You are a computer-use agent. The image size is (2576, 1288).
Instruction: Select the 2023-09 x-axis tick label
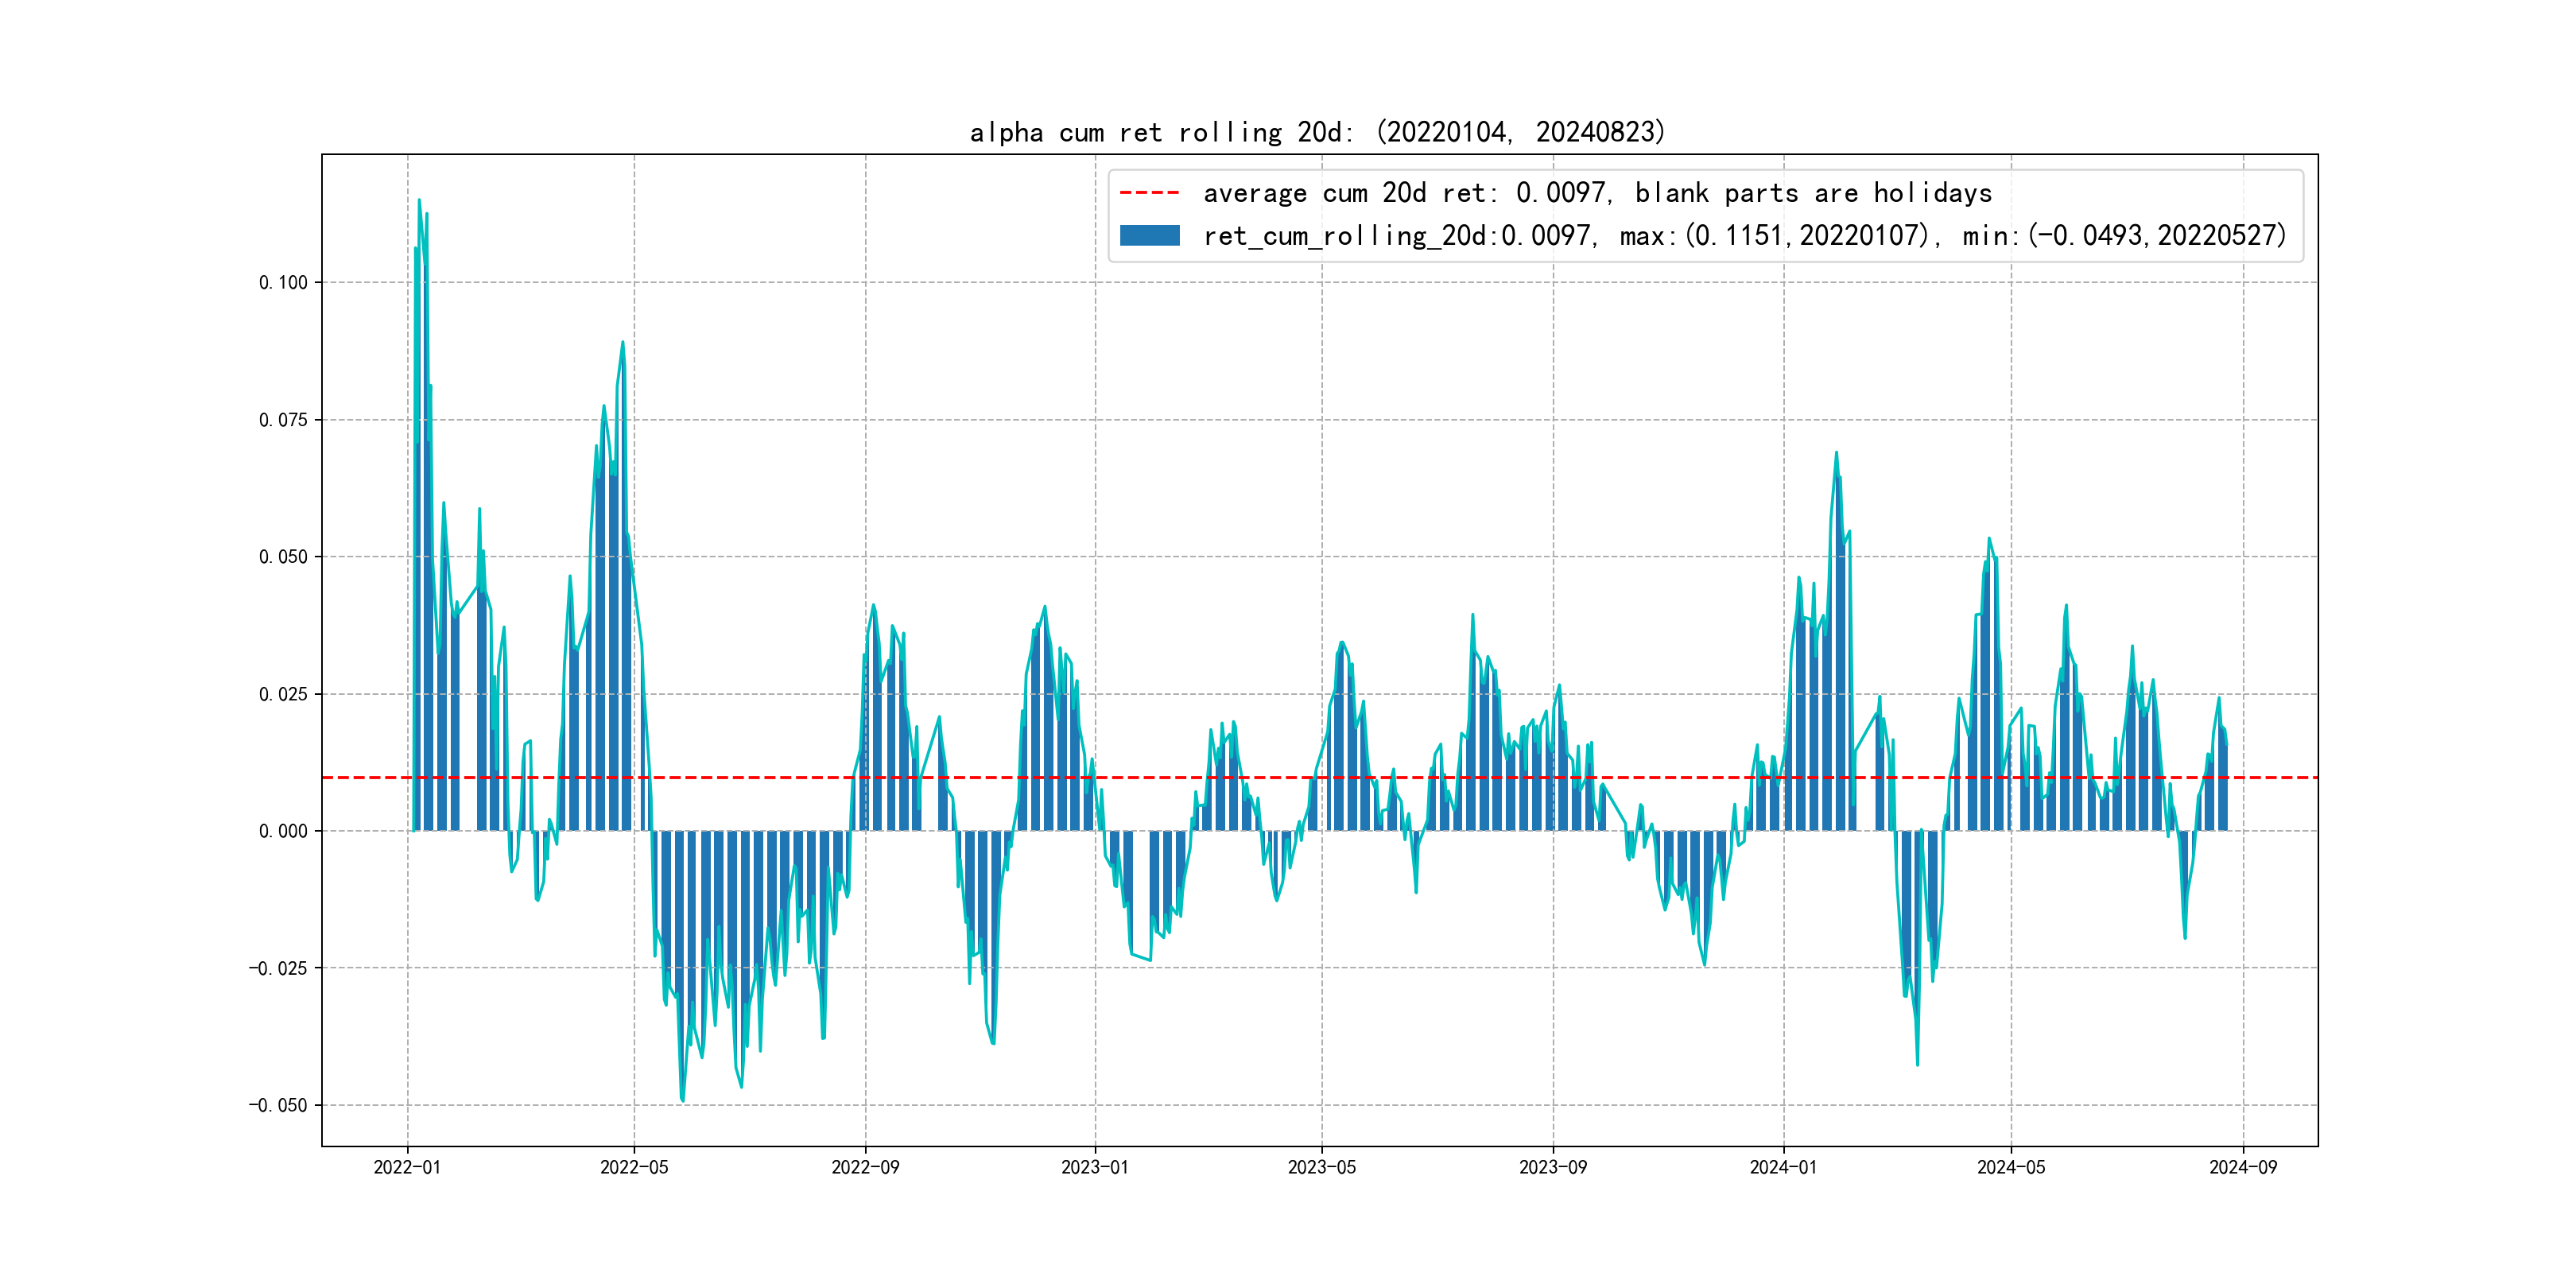click(1553, 1167)
